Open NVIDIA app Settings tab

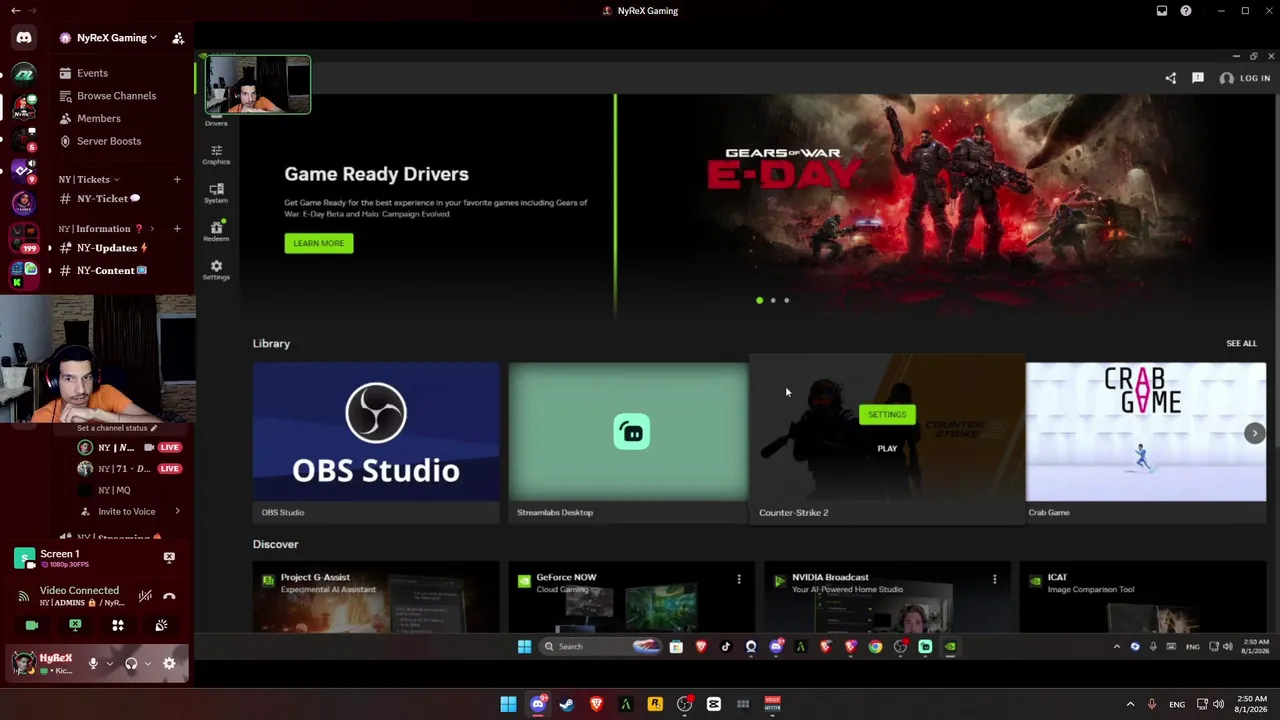pyautogui.click(x=216, y=270)
